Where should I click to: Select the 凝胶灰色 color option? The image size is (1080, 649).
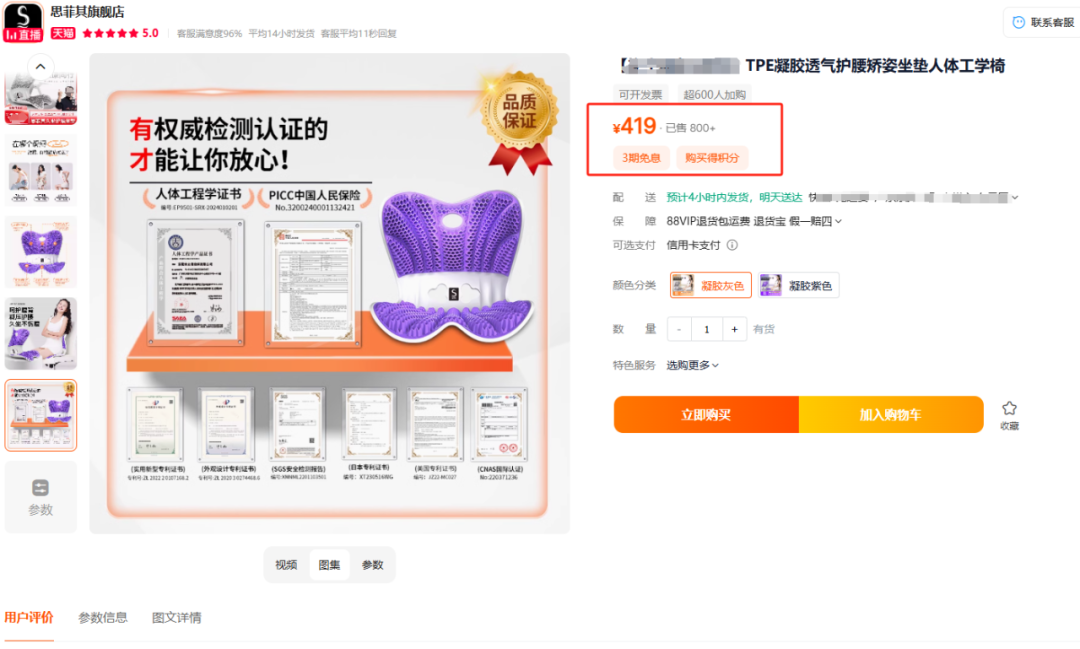click(710, 285)
